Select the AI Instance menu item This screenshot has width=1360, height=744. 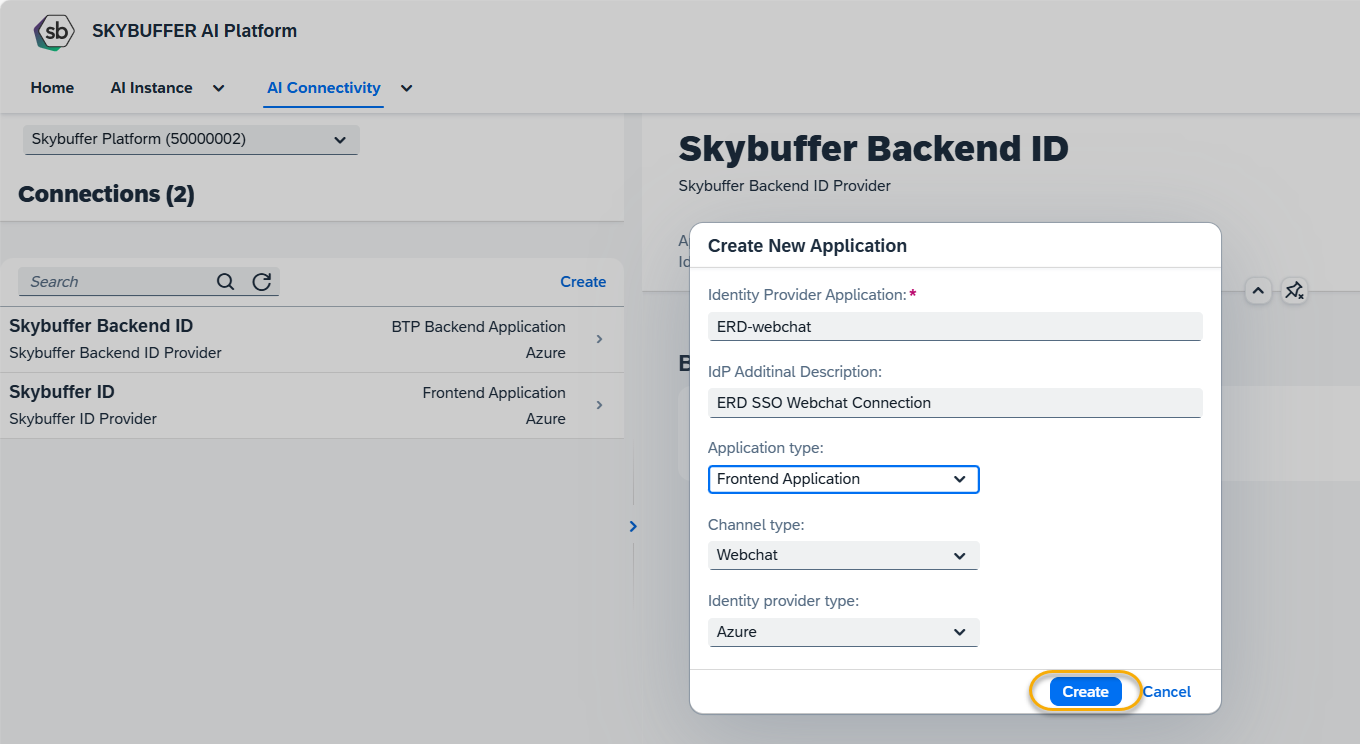[151, 88]
